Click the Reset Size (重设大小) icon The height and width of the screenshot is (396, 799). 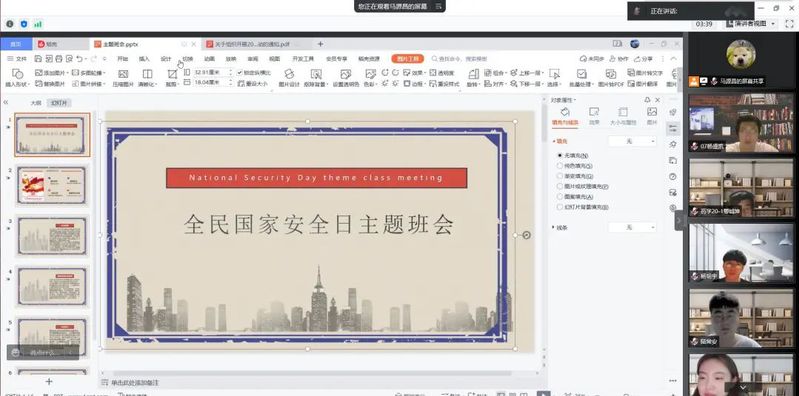click(x=241, y=84)
